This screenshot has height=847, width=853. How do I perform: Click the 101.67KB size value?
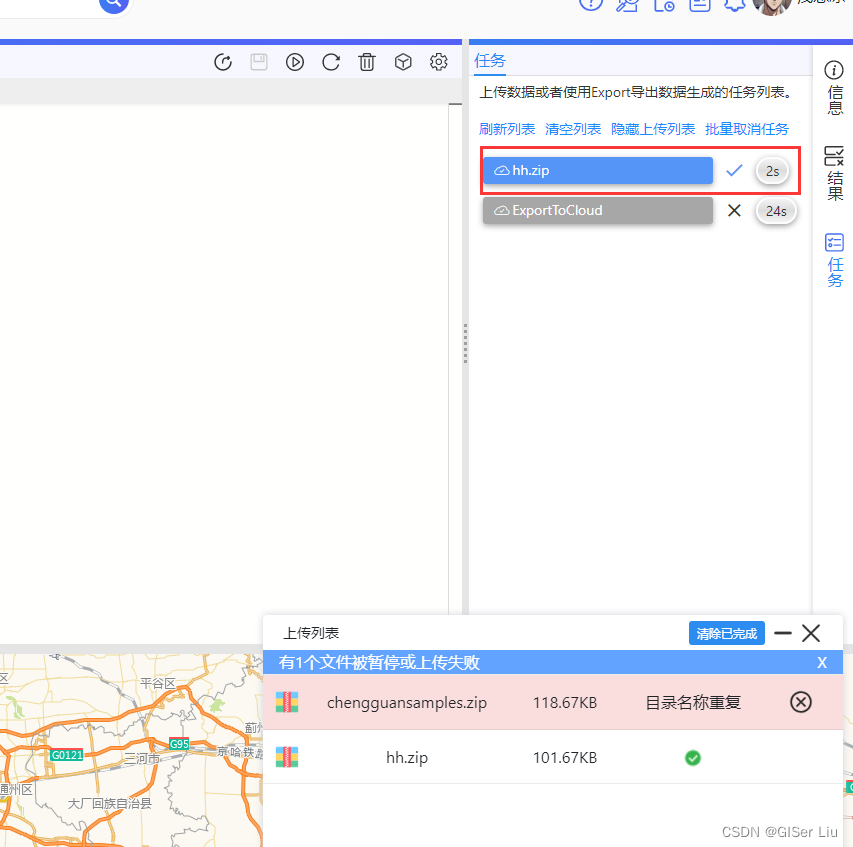pyautogui.click(x=565, y=758)
